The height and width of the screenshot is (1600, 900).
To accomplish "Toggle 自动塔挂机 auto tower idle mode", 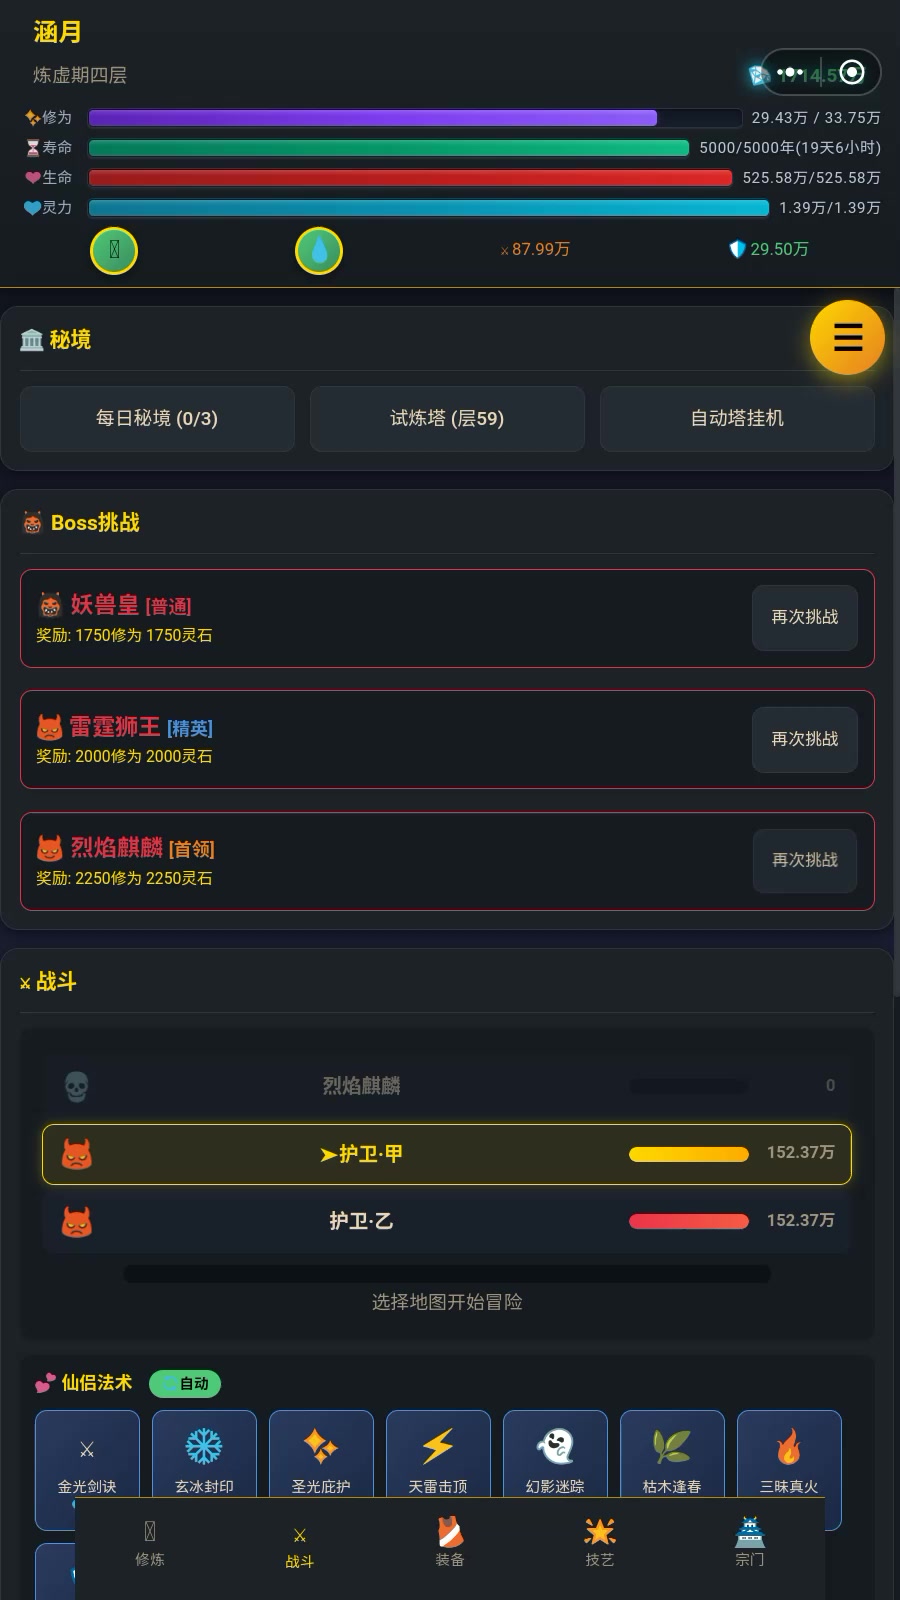I will tap(737, 418).
